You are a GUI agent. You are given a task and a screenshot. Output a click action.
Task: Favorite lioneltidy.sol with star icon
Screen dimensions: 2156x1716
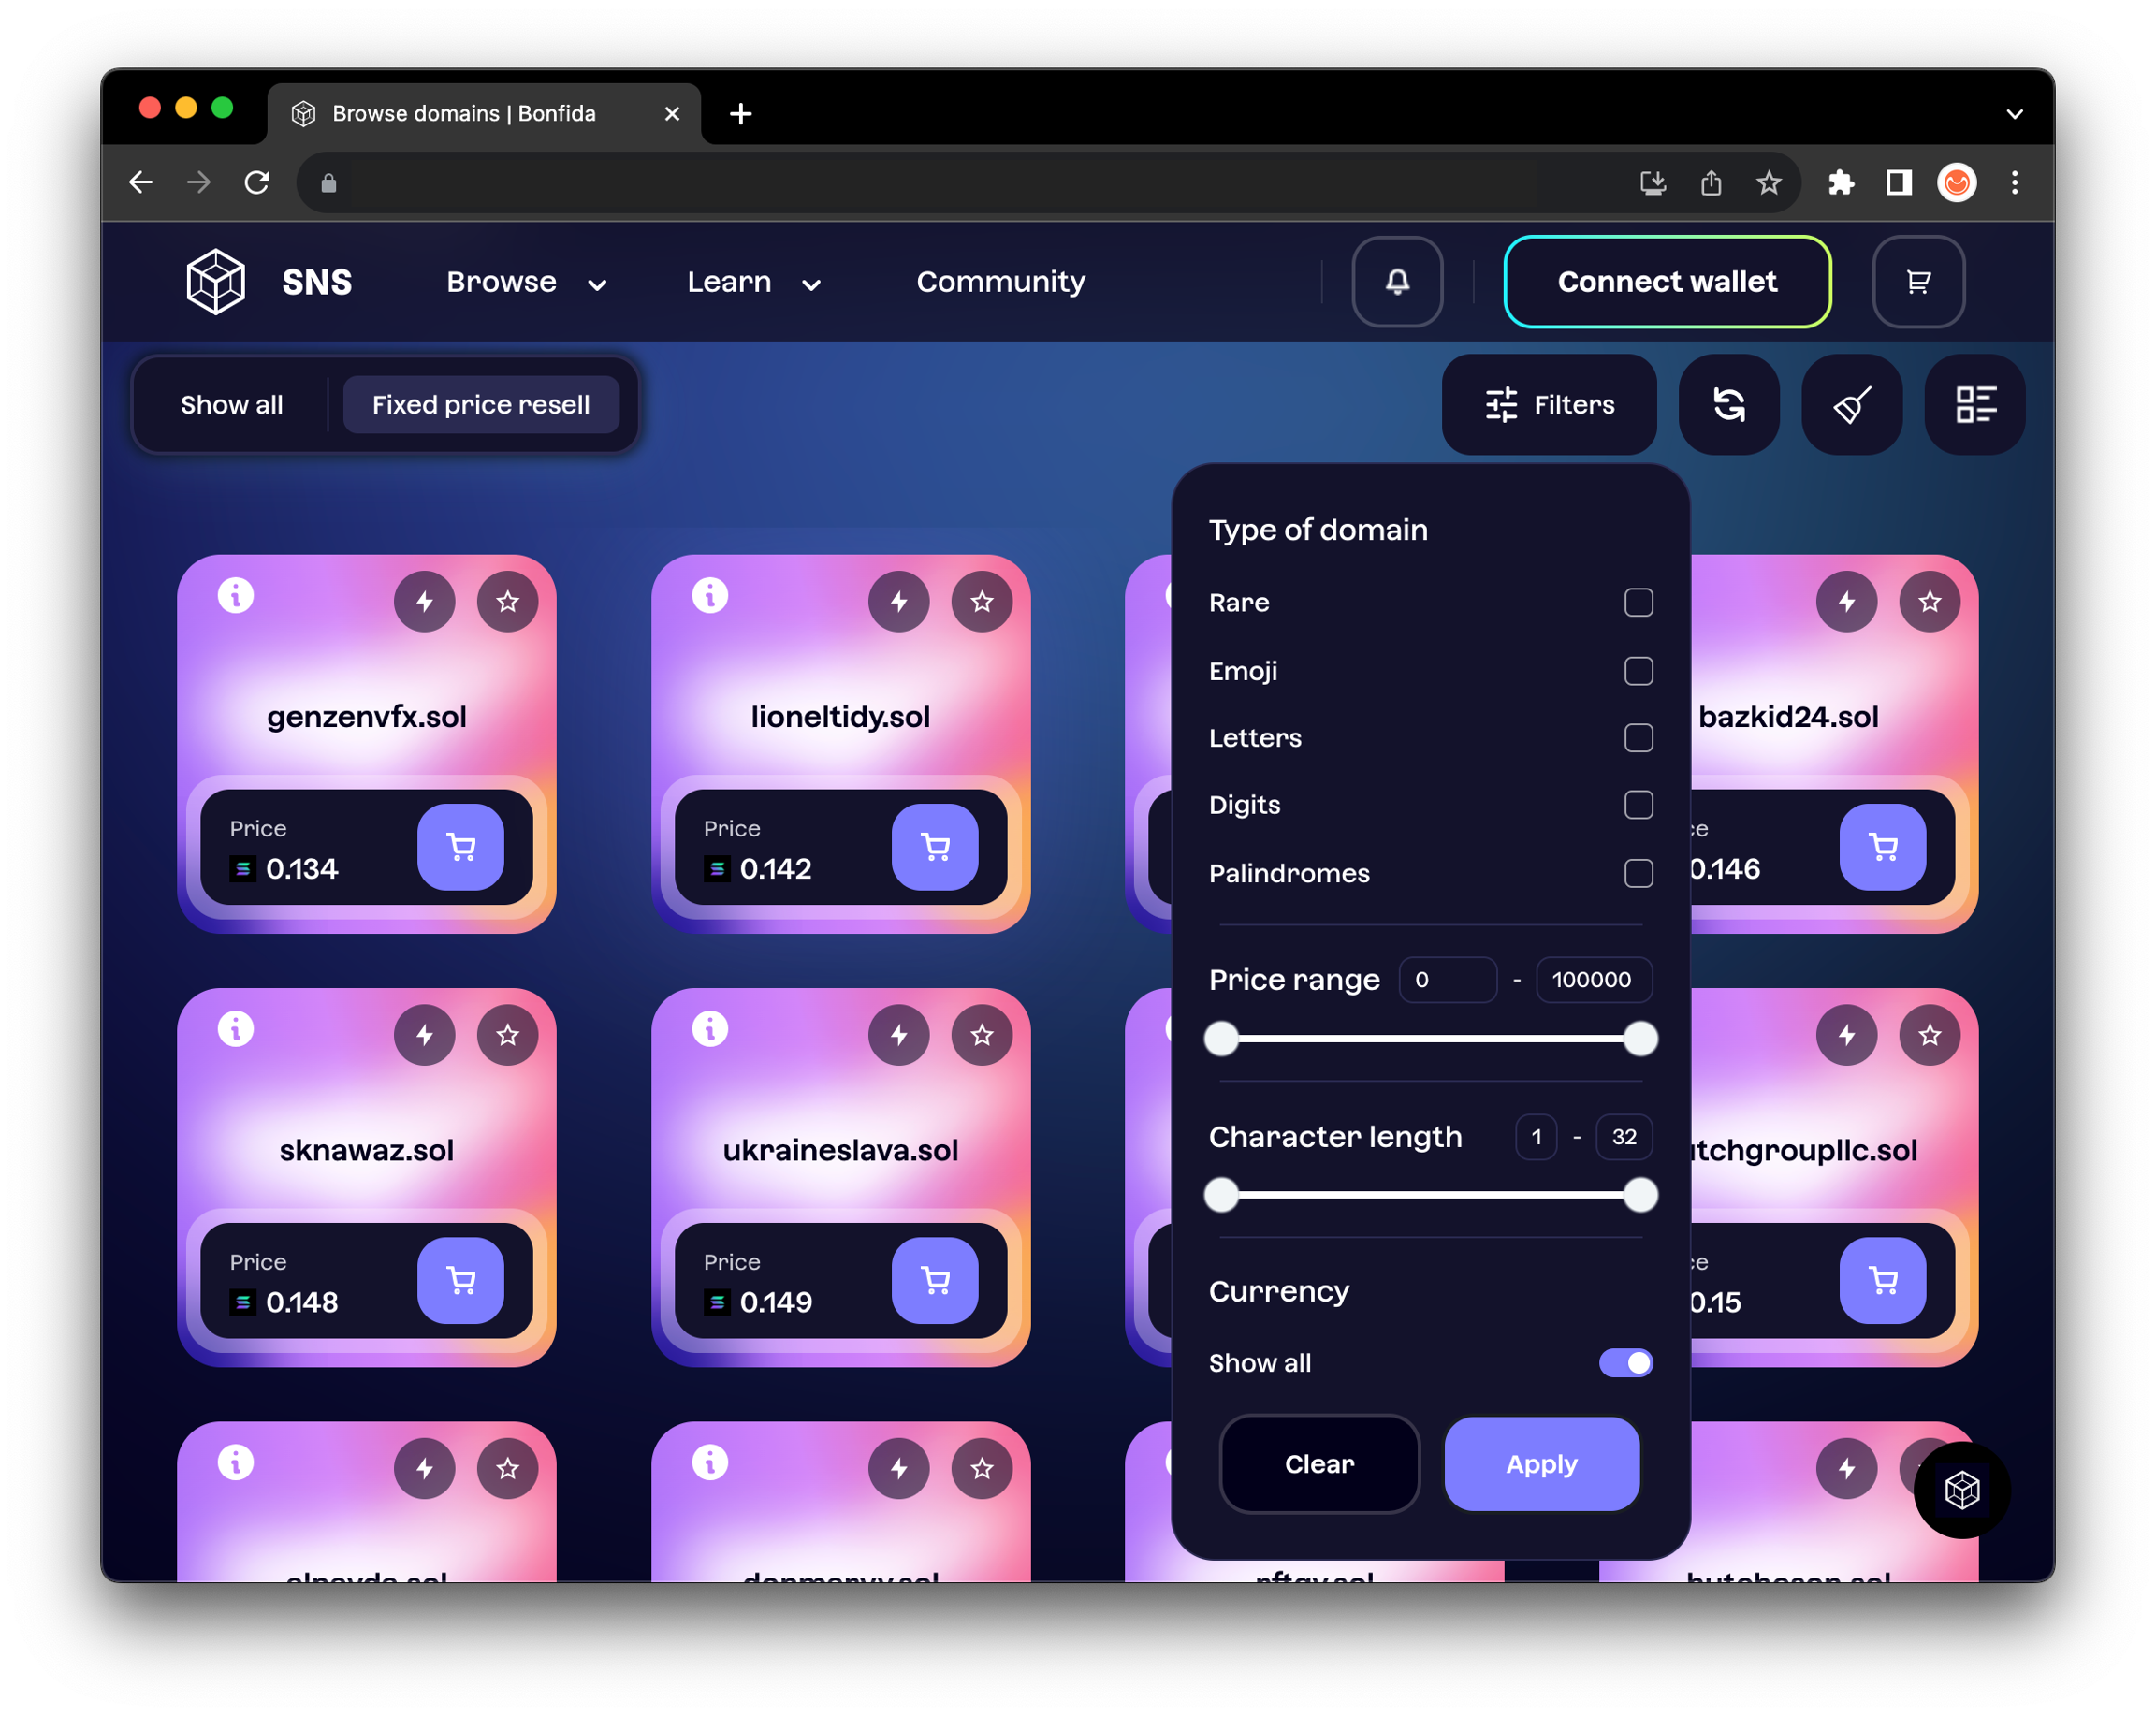[x=981, y=601]
